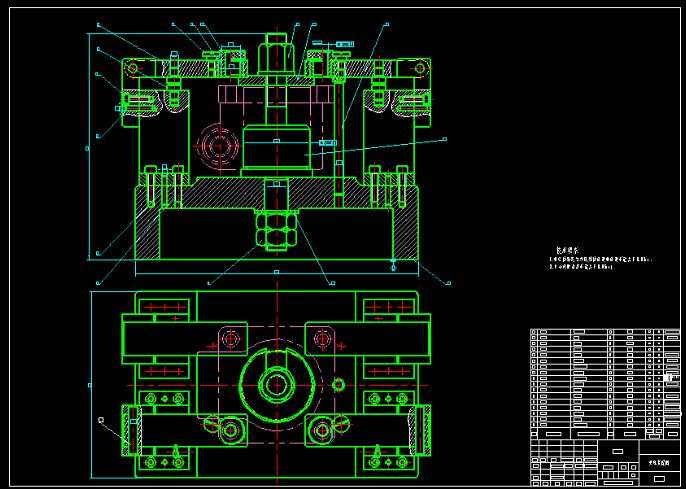Click the hex nut atop the front view
Image resolution: width=686 pixels, height=489 pixels.
pyautogui.click(x=276, y=49)
